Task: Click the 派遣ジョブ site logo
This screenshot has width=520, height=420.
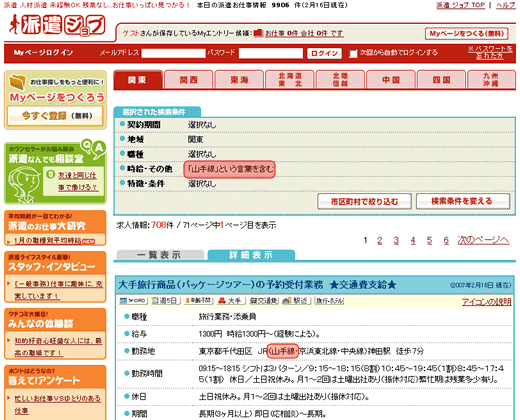Action: click(57, 25)
